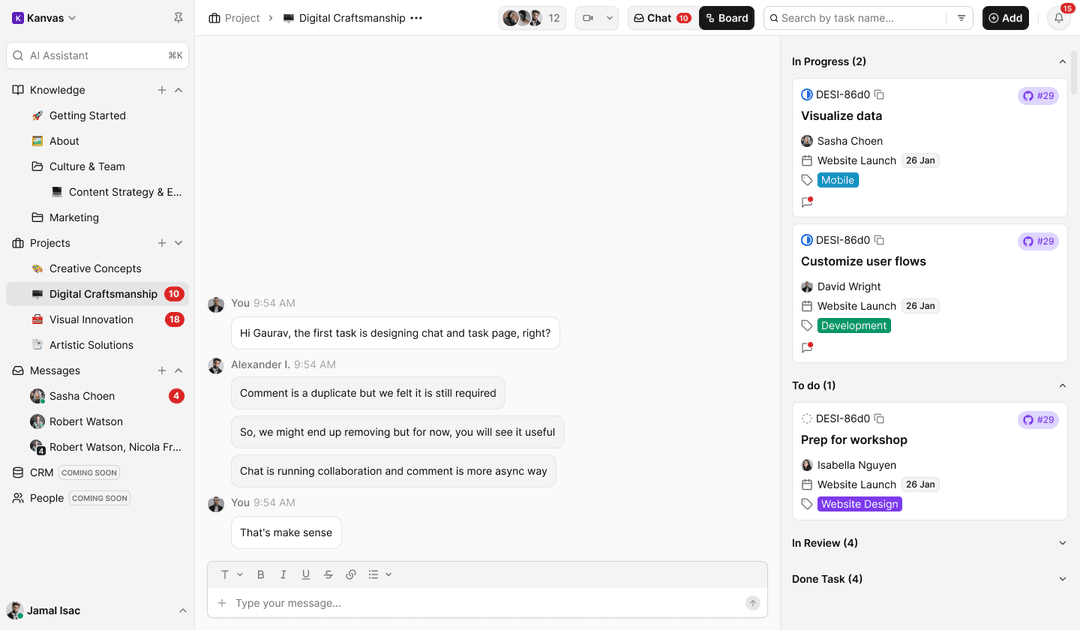
Task: Click the Add button
Action: tap(1005, 17)
